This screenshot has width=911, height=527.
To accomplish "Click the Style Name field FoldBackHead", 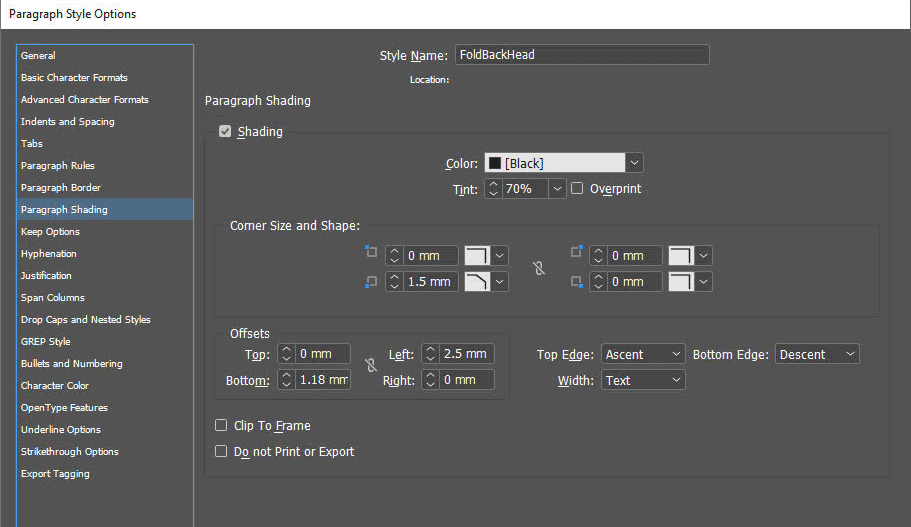I will click(x=582, y=55).
